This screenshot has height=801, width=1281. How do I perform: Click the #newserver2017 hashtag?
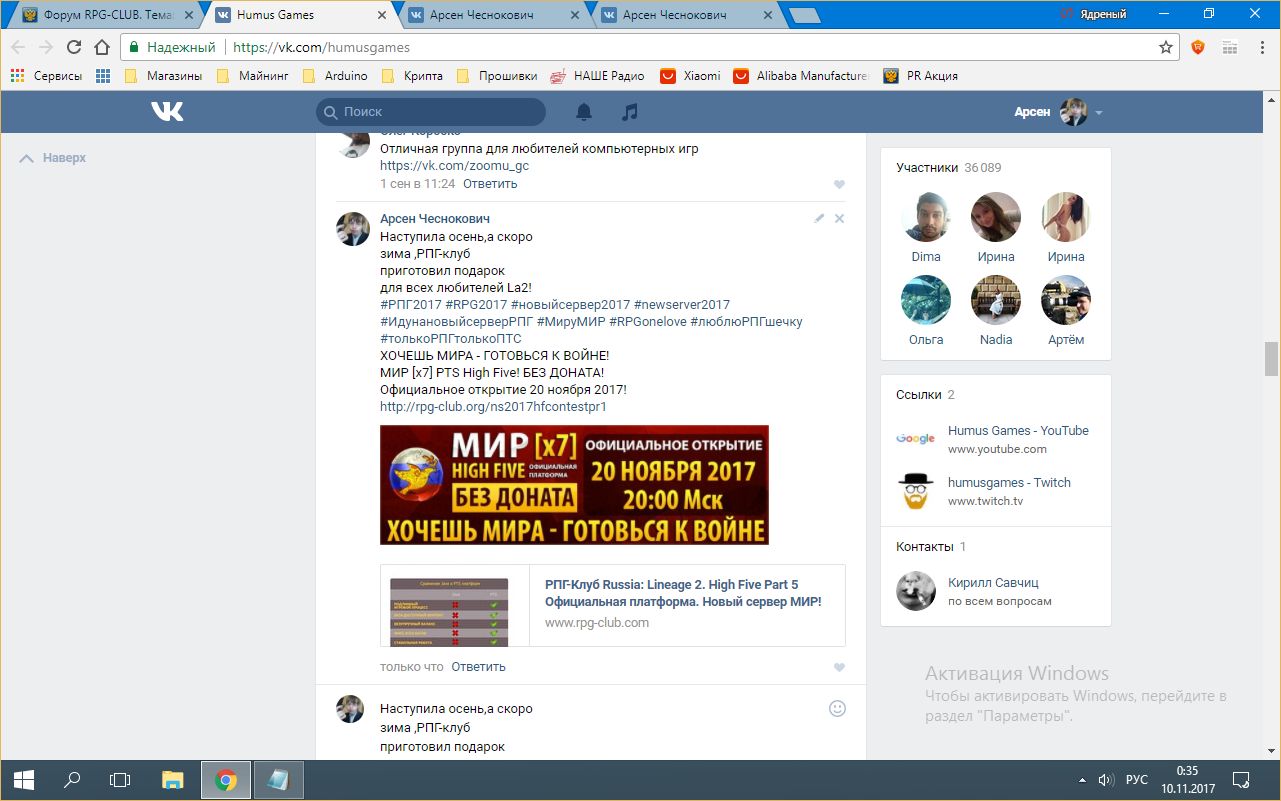682,305
